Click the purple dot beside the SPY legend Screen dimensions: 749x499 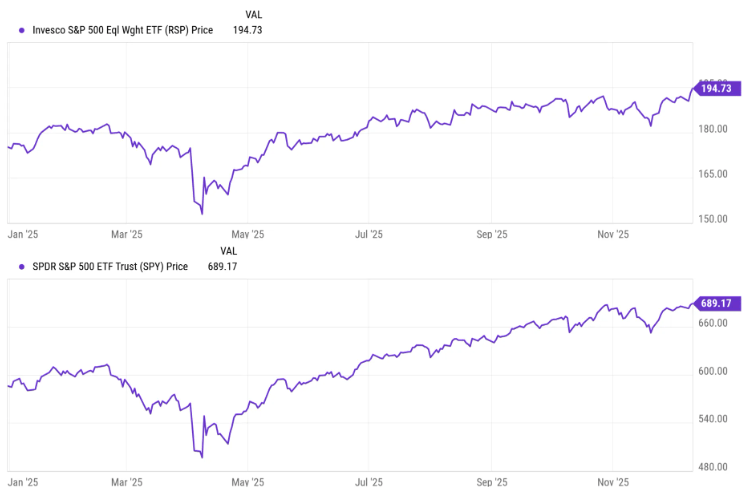[x=21, y=266]
